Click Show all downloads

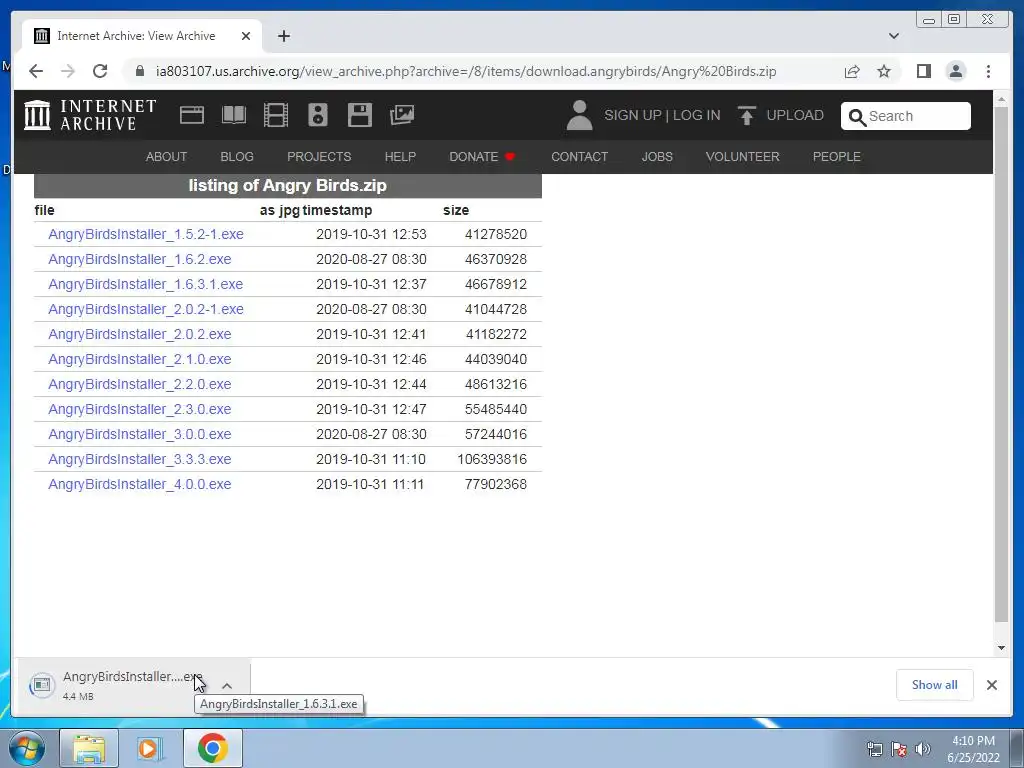pyautogui.click(x=935, y=685)
